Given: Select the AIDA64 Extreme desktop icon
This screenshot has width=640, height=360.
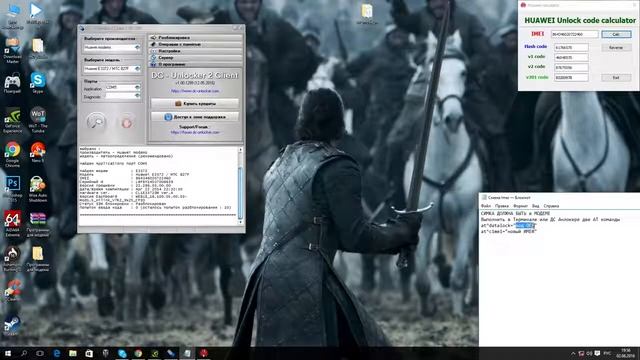Looking at the screenshot, I should pos(13,223).
